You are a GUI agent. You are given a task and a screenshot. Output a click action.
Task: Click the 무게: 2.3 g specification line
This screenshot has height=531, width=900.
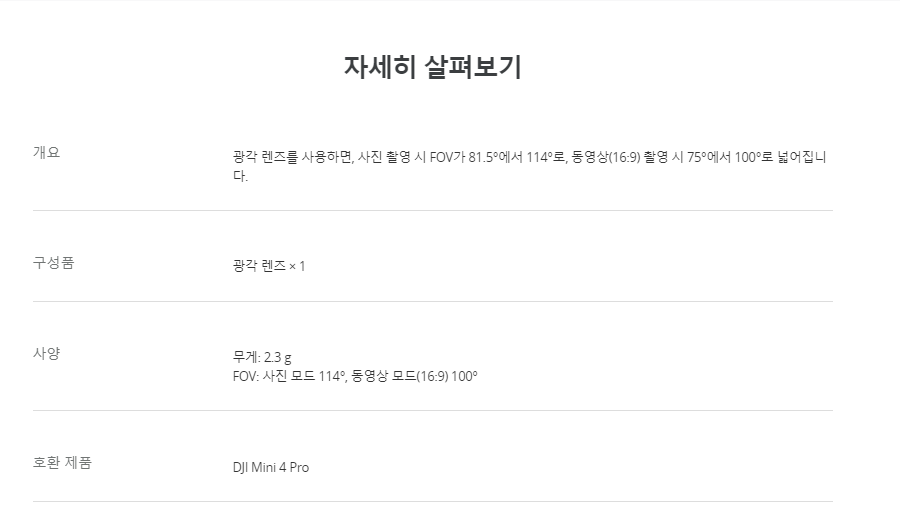click(261, 357)
